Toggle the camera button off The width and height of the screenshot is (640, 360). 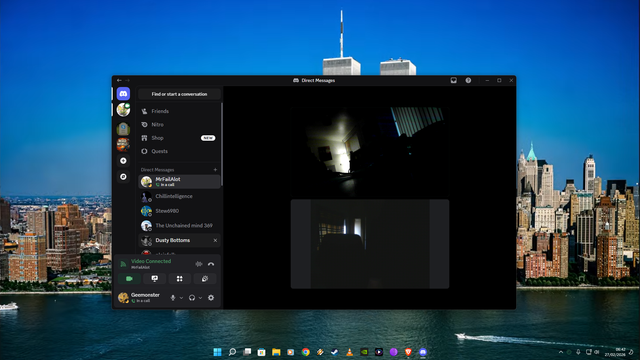[129, 279]
